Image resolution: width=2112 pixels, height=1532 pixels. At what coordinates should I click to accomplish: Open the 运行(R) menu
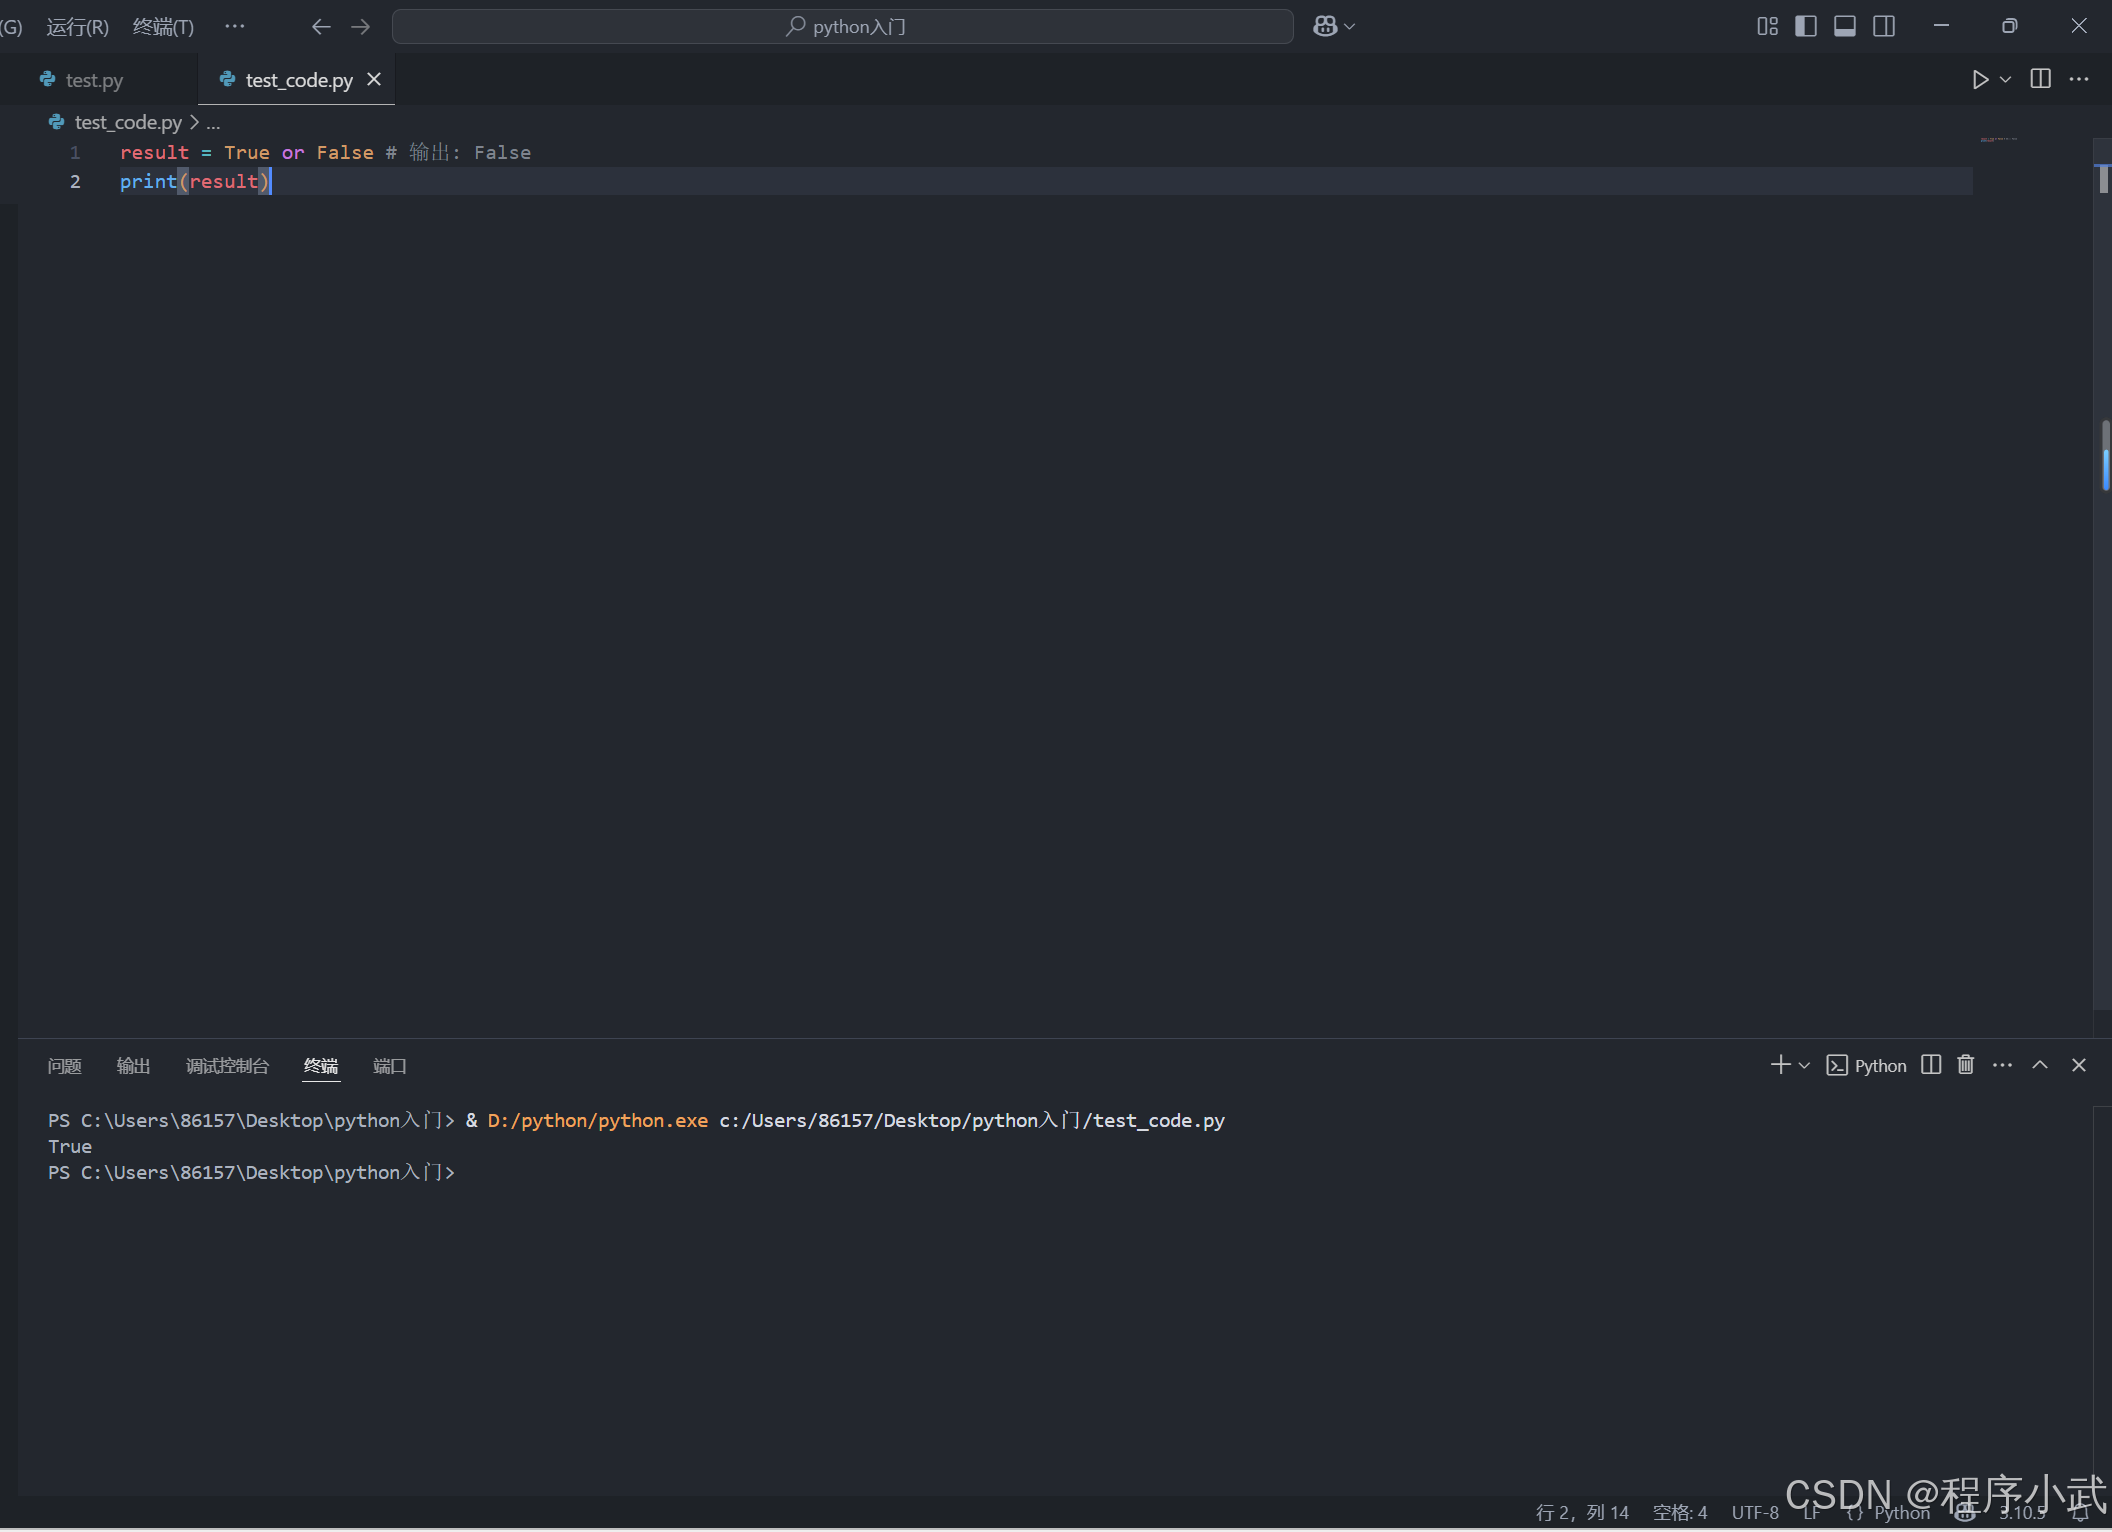(x=77, y=27)
